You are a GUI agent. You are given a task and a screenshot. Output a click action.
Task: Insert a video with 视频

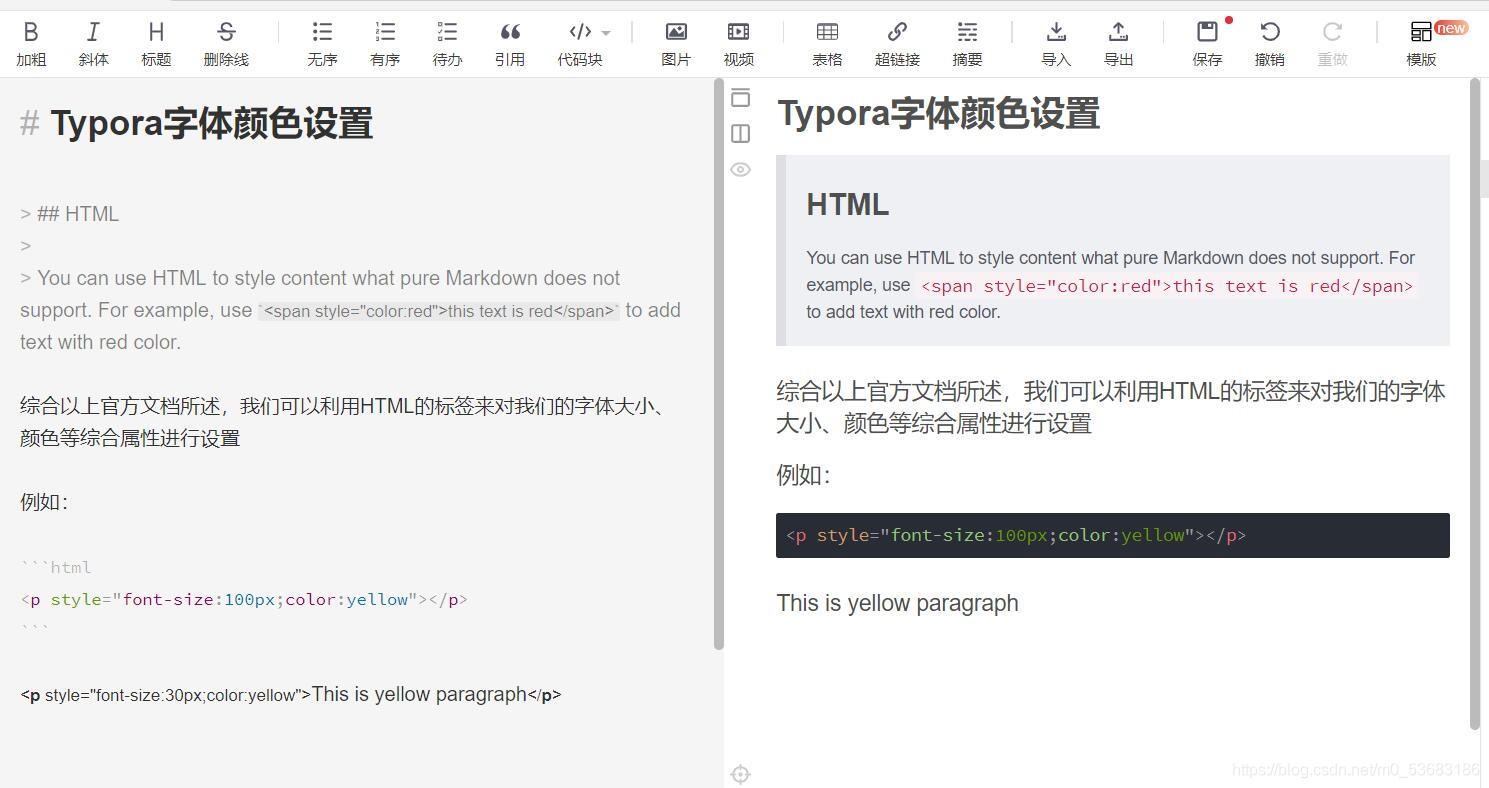[739, 44]
